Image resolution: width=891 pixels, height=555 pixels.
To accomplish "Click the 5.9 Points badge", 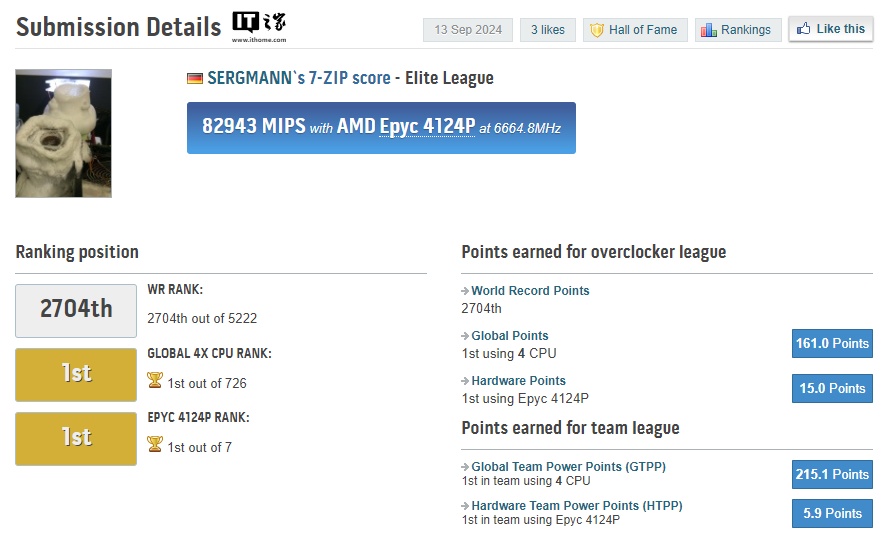I will click(x=832, y=513).
